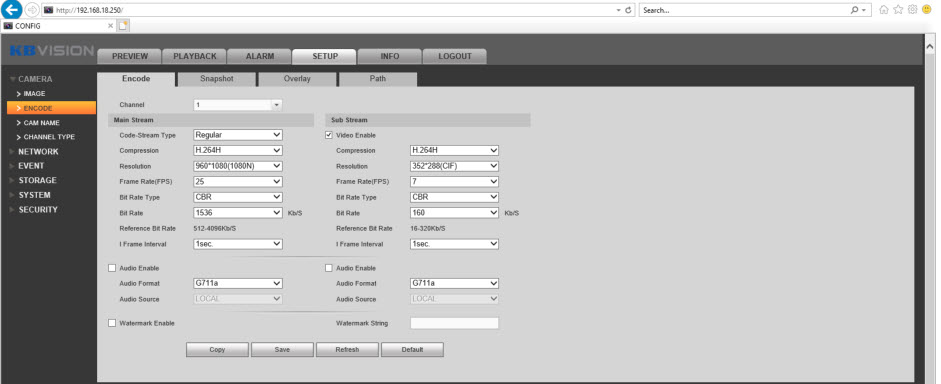Enable Main Stream Audio Enable checkbox
Screen dimensions: 941x384
point(112,268)
